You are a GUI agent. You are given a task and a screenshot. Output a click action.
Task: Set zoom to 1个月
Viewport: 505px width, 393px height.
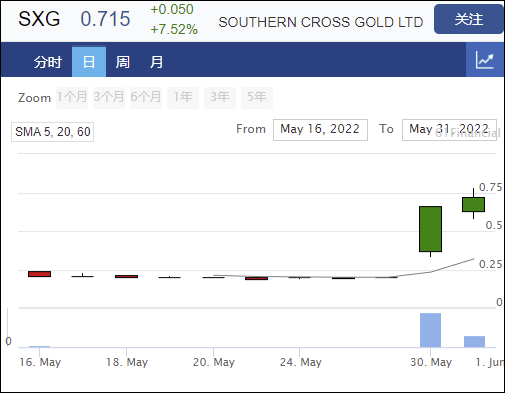72,97
